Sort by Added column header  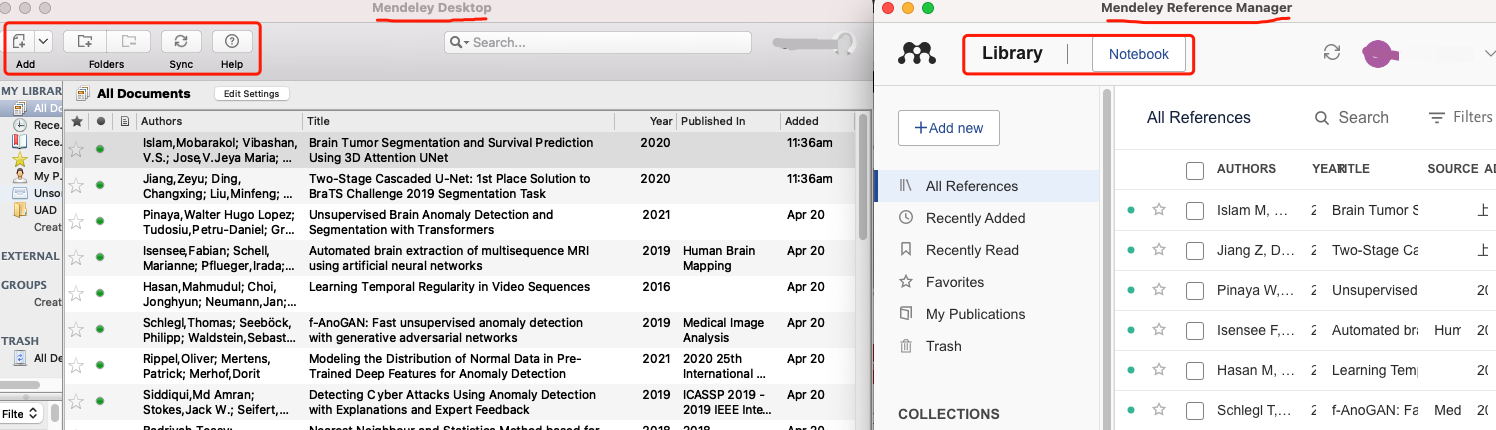coord(817,121)
